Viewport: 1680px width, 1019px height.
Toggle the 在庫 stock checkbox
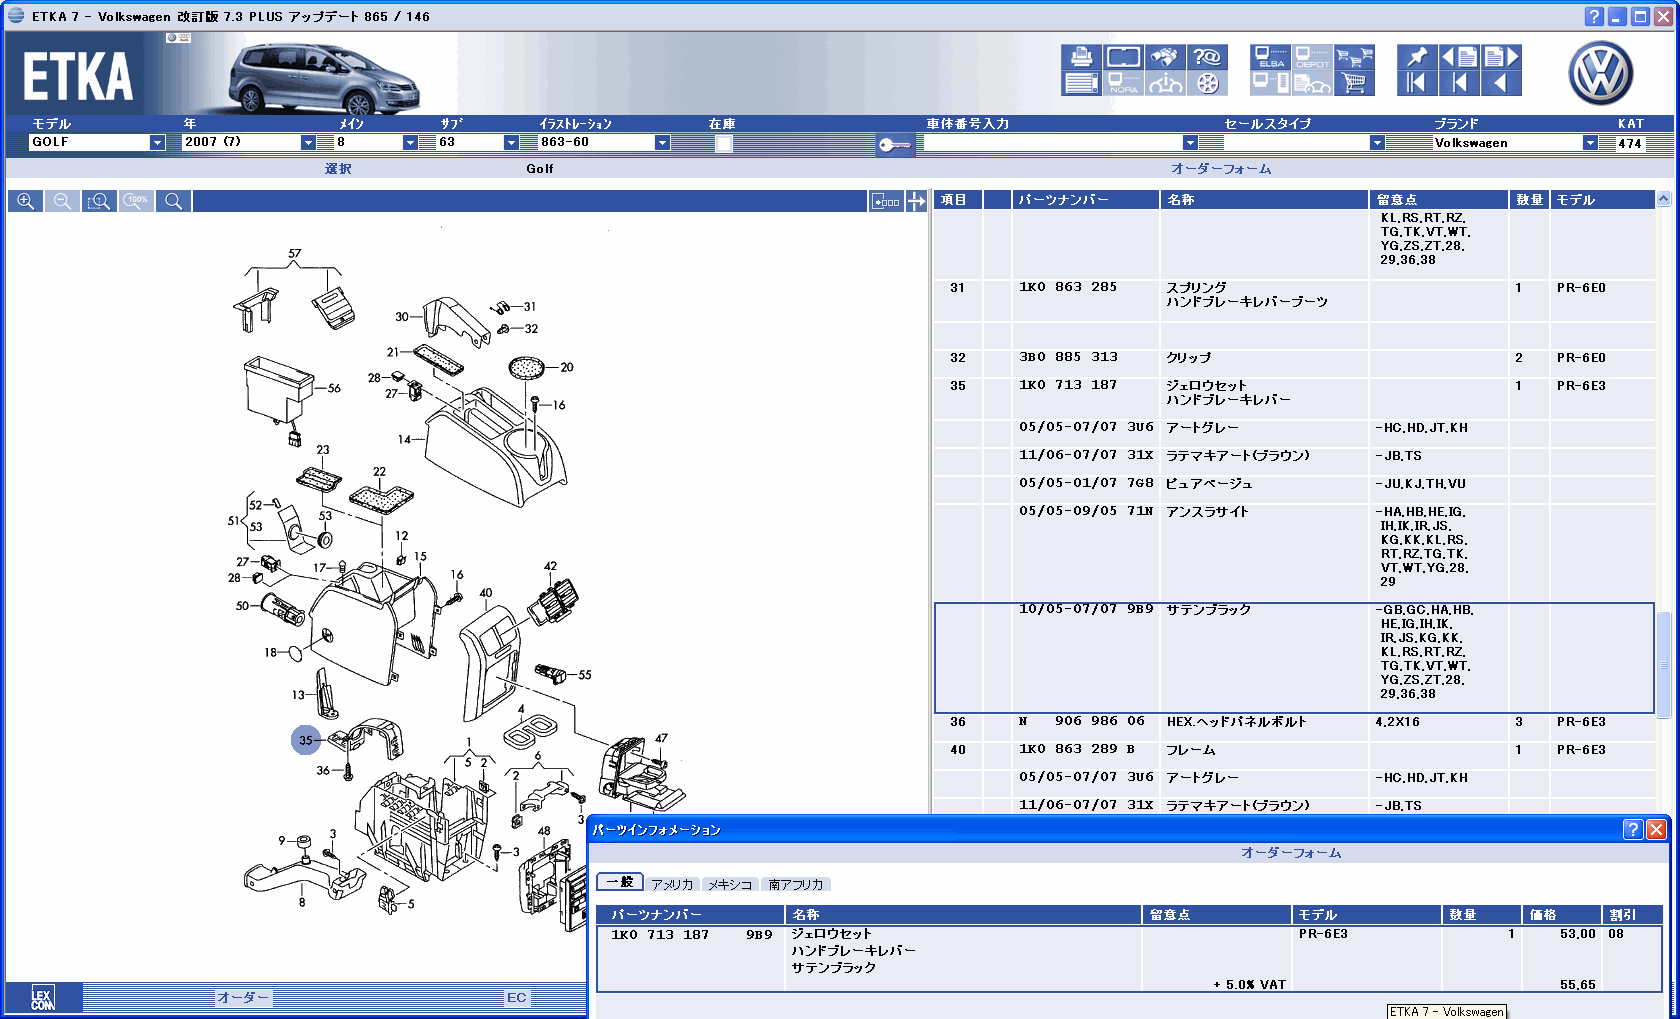[x=724, y=143]
